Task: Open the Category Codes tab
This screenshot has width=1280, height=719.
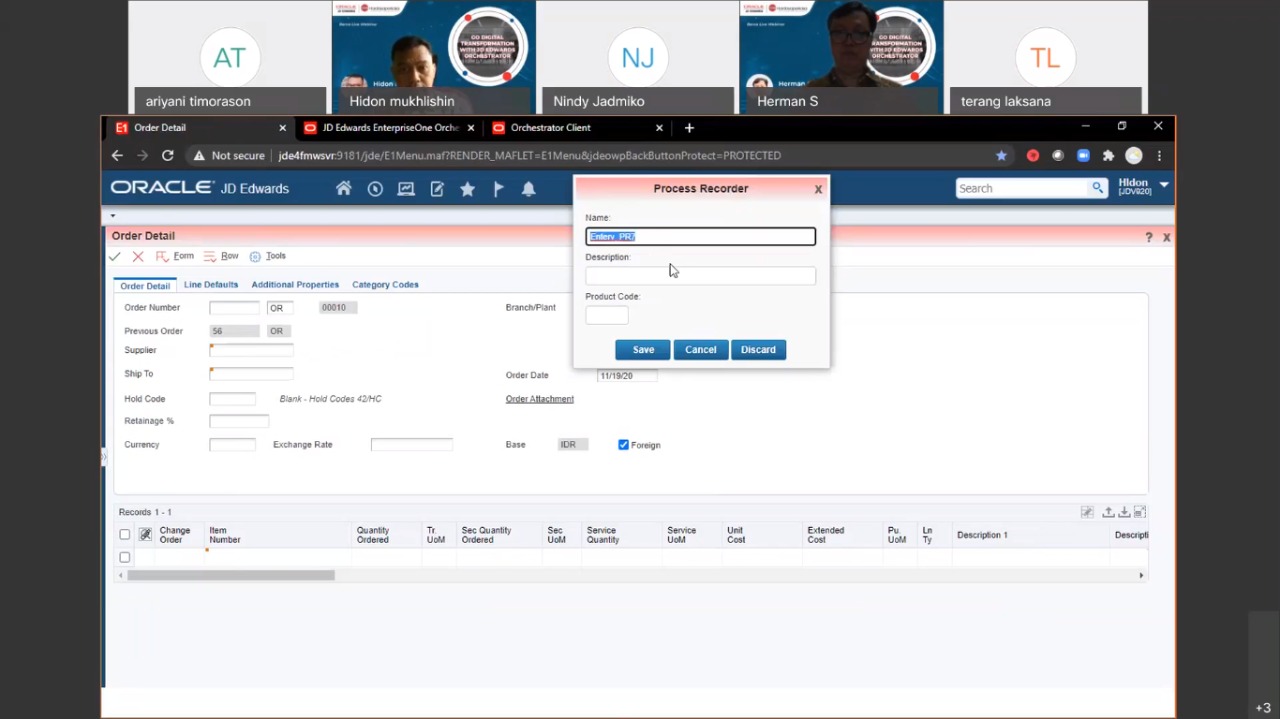Action: [385, 285]
